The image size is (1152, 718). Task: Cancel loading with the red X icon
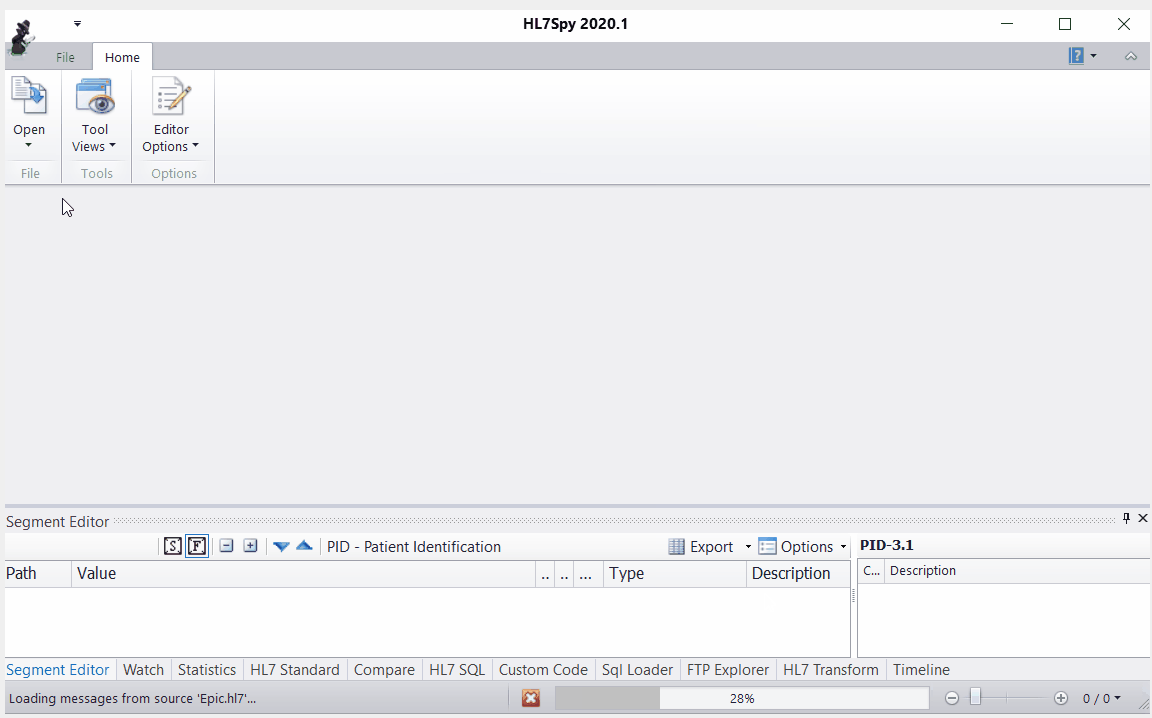click(530, 698)
